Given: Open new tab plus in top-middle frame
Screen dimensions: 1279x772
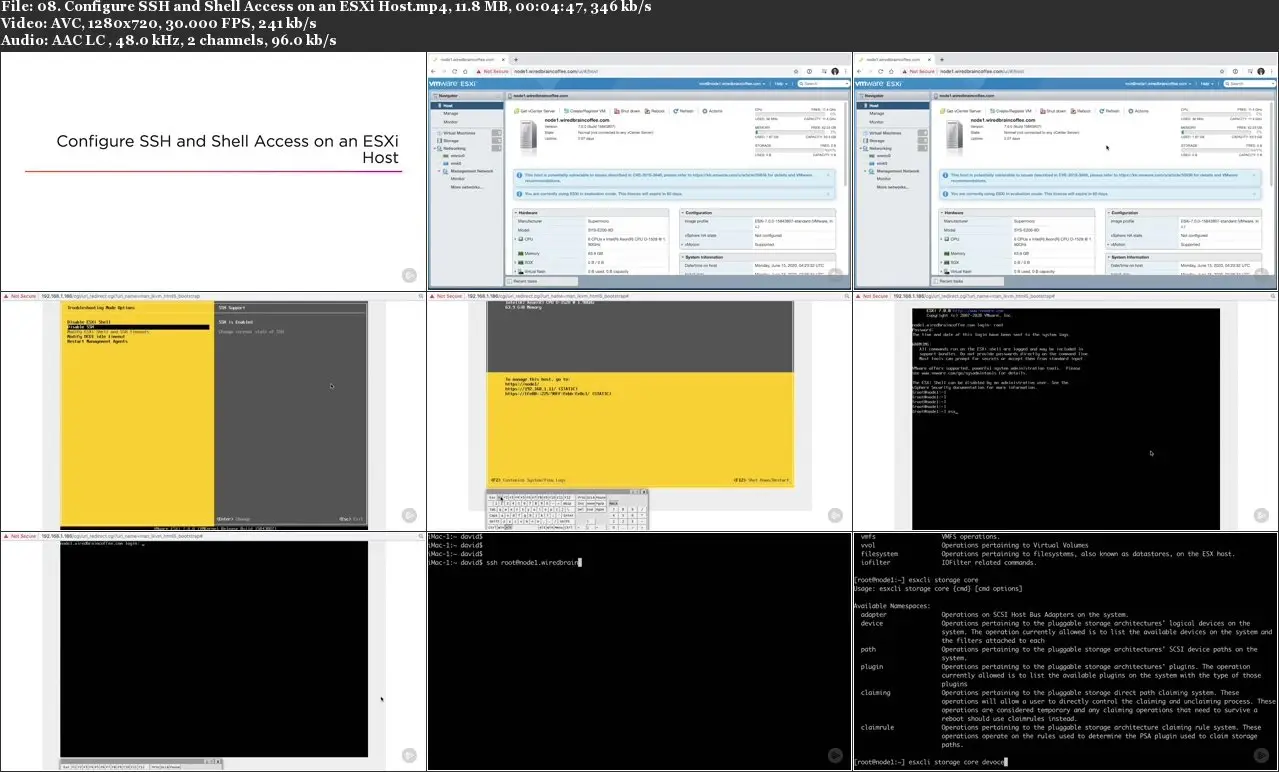Looking at the screenshot, I should (516, 59).
